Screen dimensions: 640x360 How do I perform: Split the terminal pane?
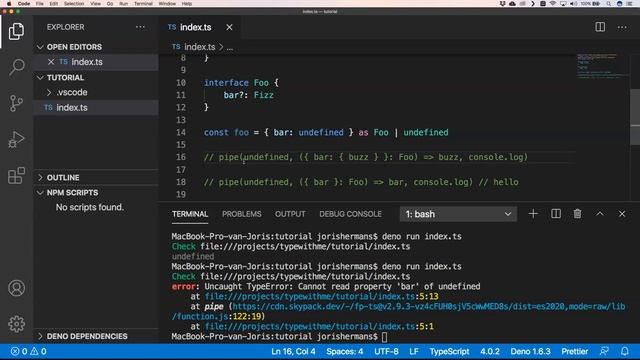[x=556, y=214]
